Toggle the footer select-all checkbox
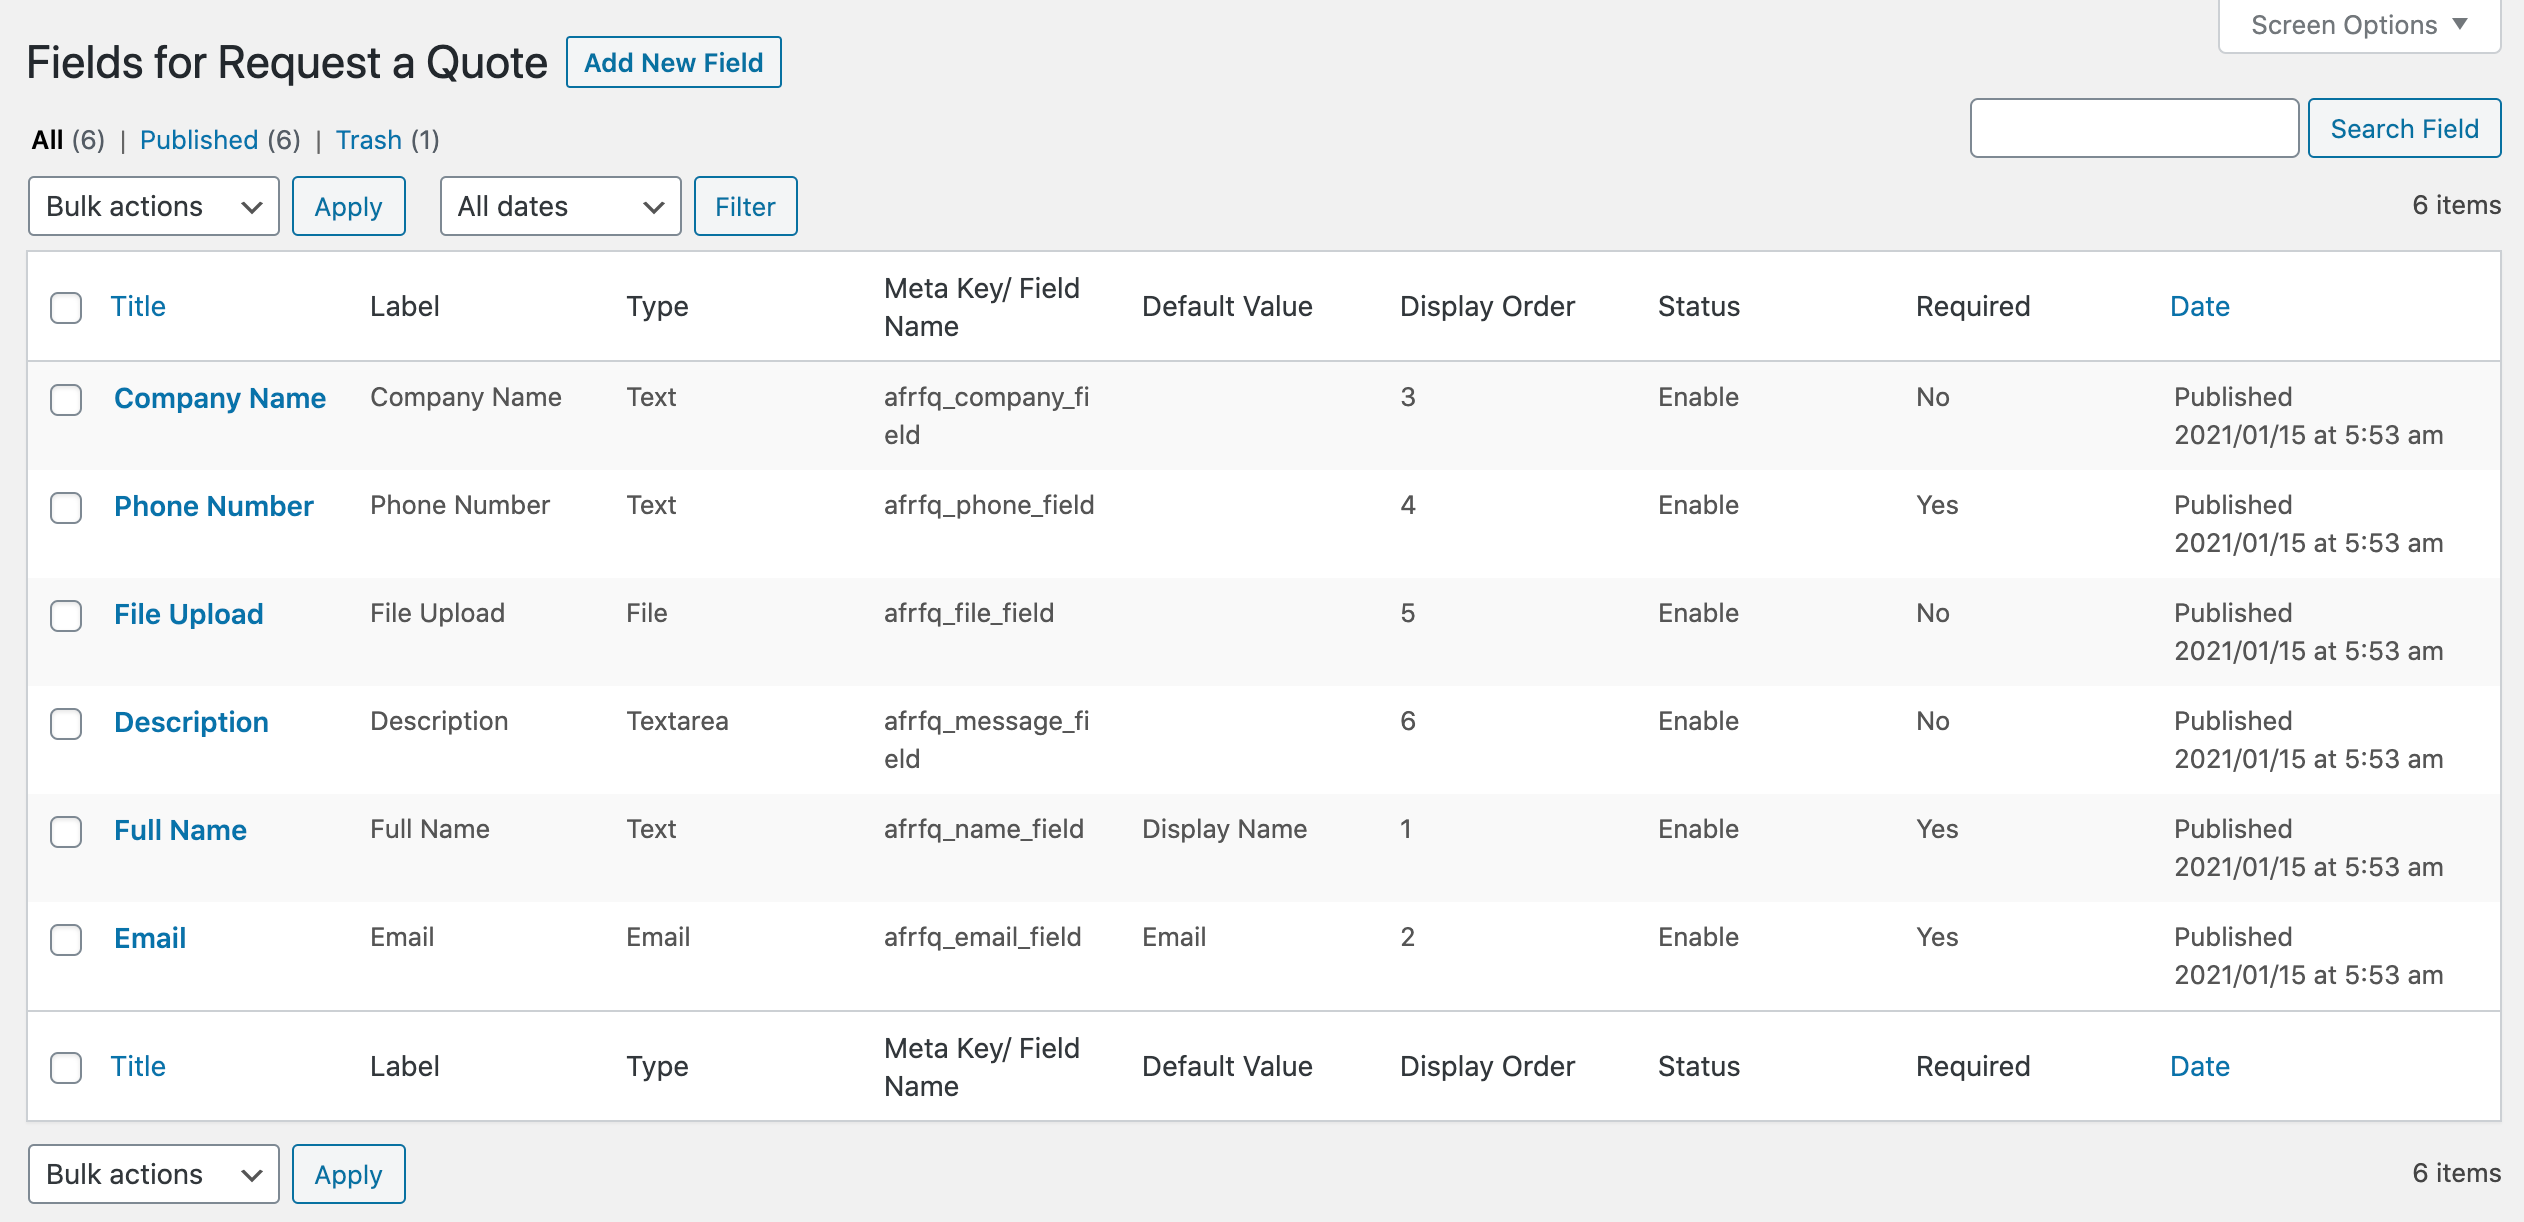 [x=66, y=1067]
